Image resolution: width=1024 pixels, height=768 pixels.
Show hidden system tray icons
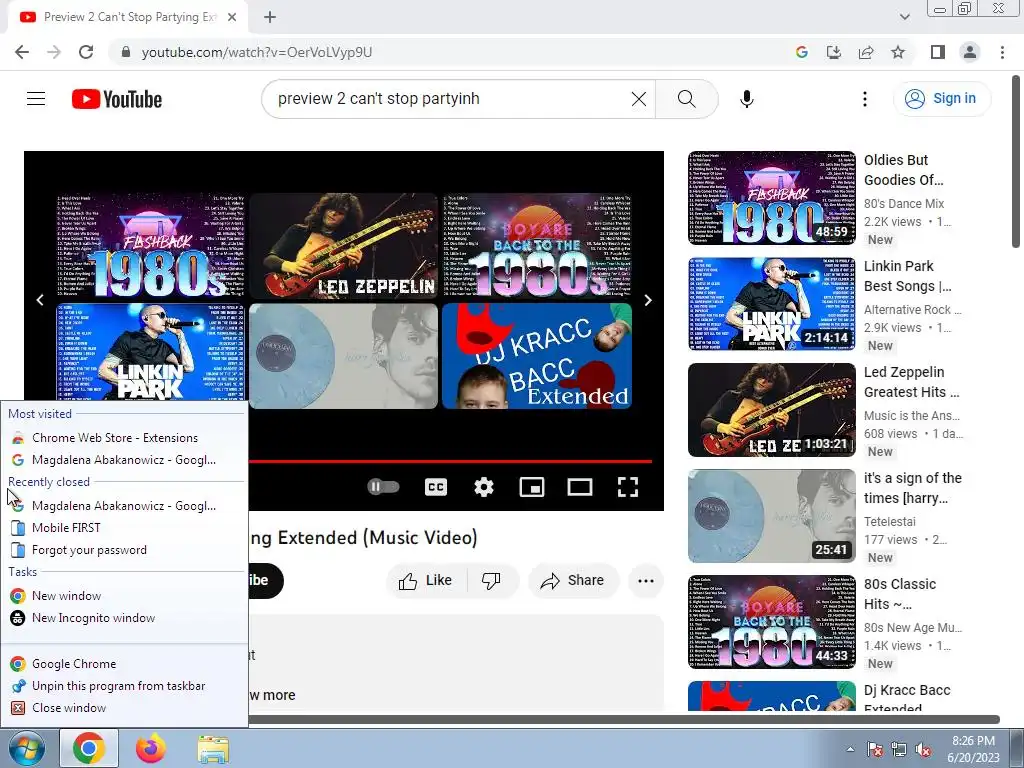click(850, 750)
